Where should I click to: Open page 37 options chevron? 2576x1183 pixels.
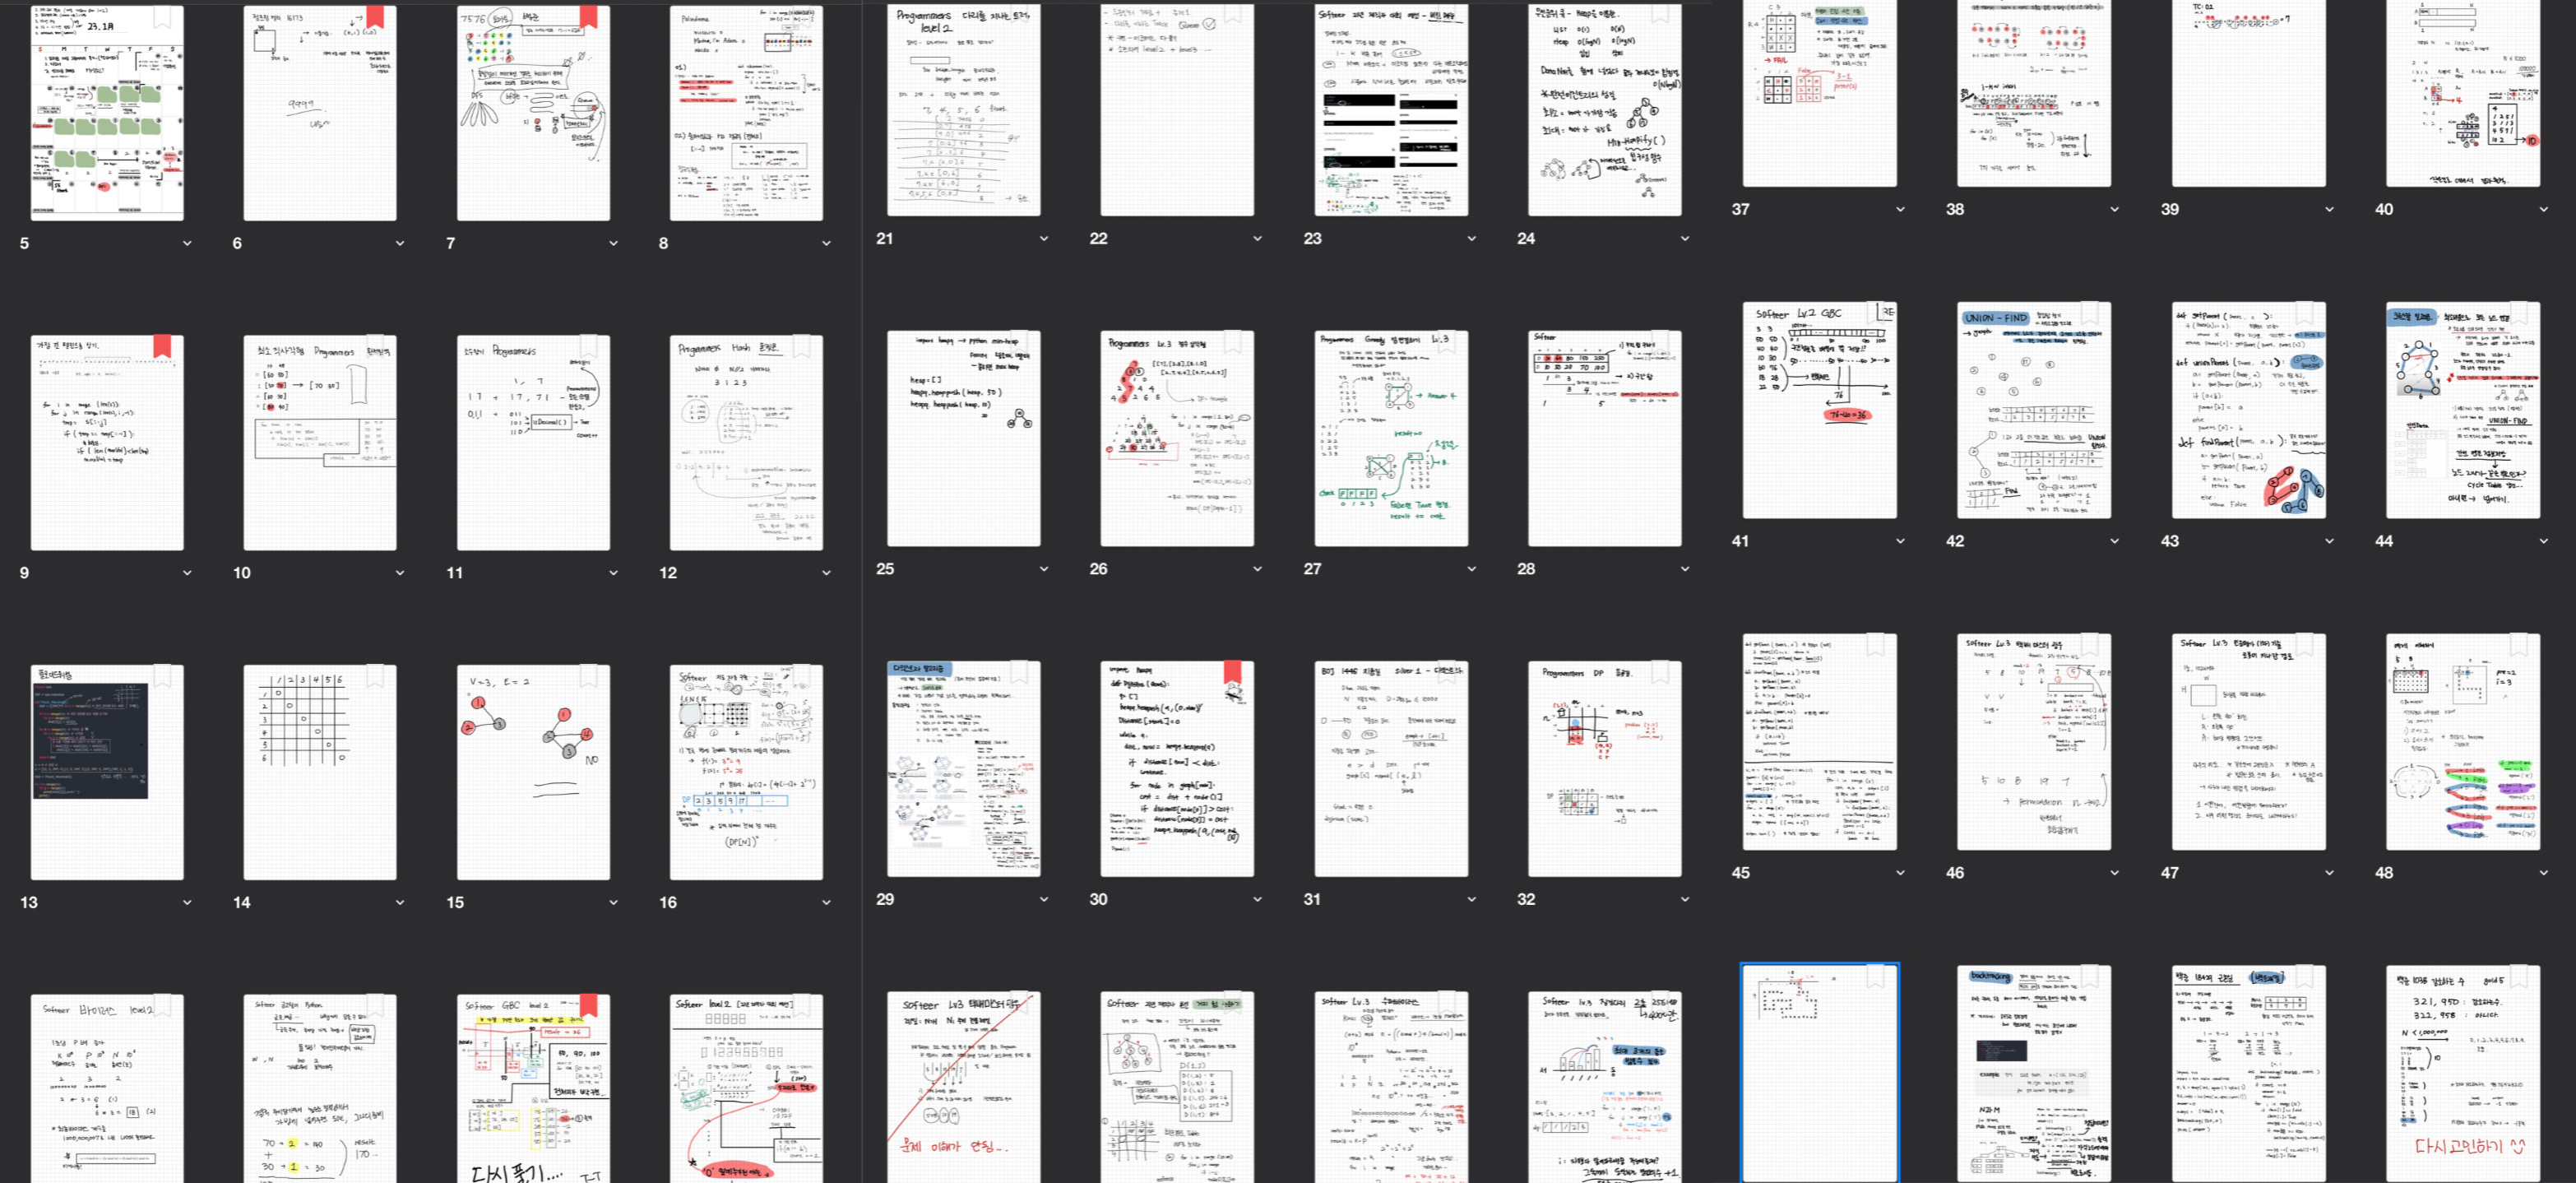(1900, 209)
